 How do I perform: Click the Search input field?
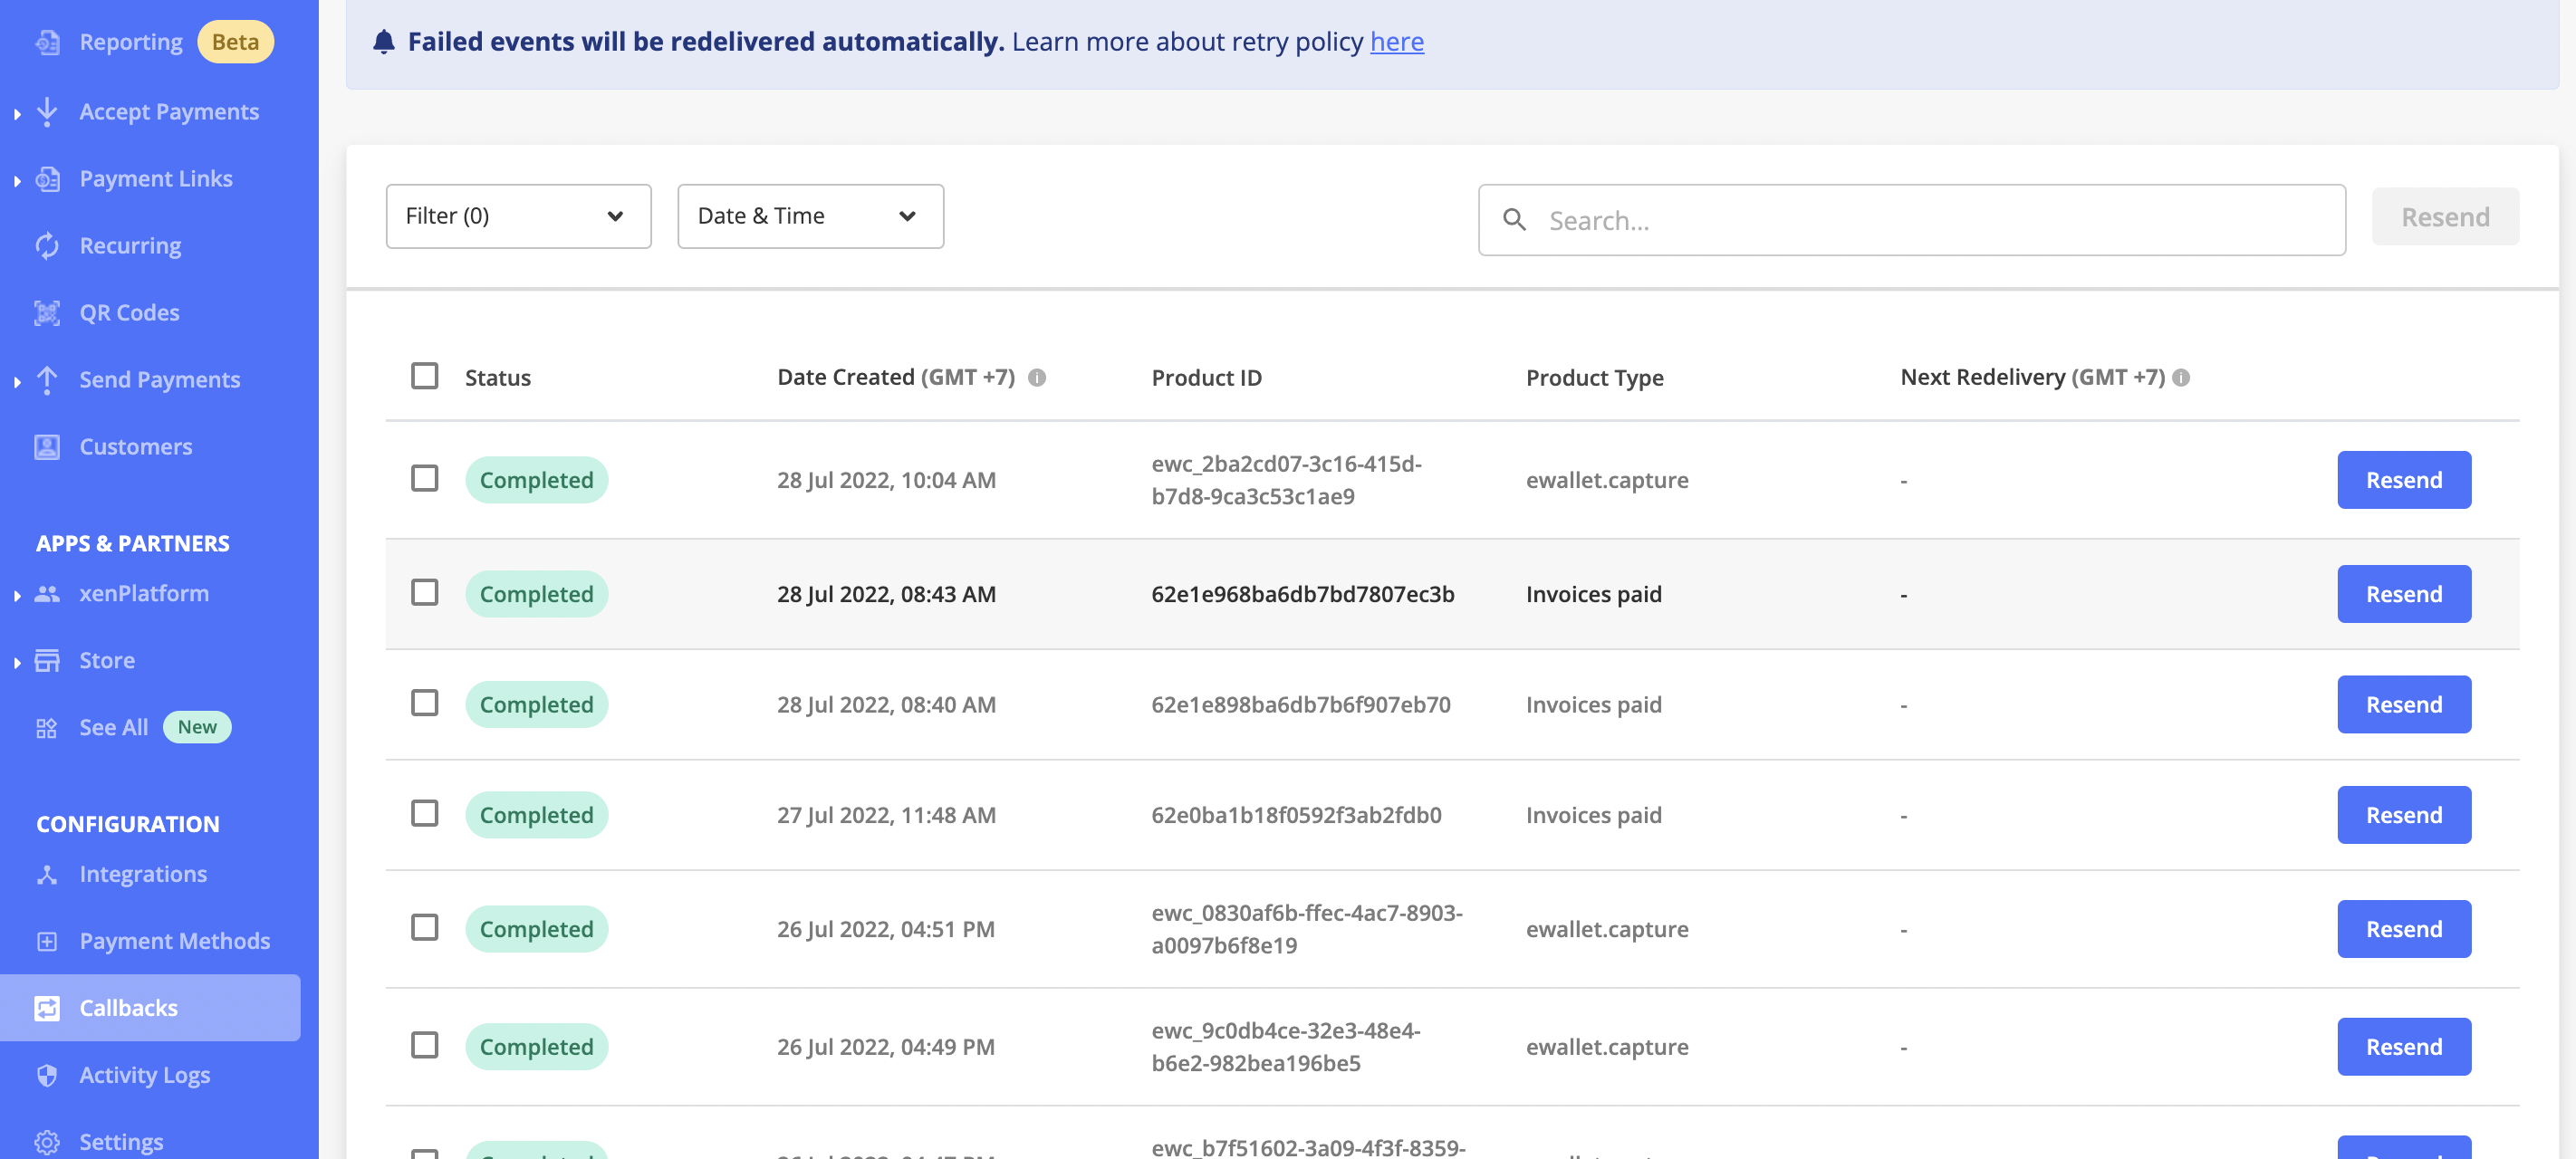tap(1912, 220)
